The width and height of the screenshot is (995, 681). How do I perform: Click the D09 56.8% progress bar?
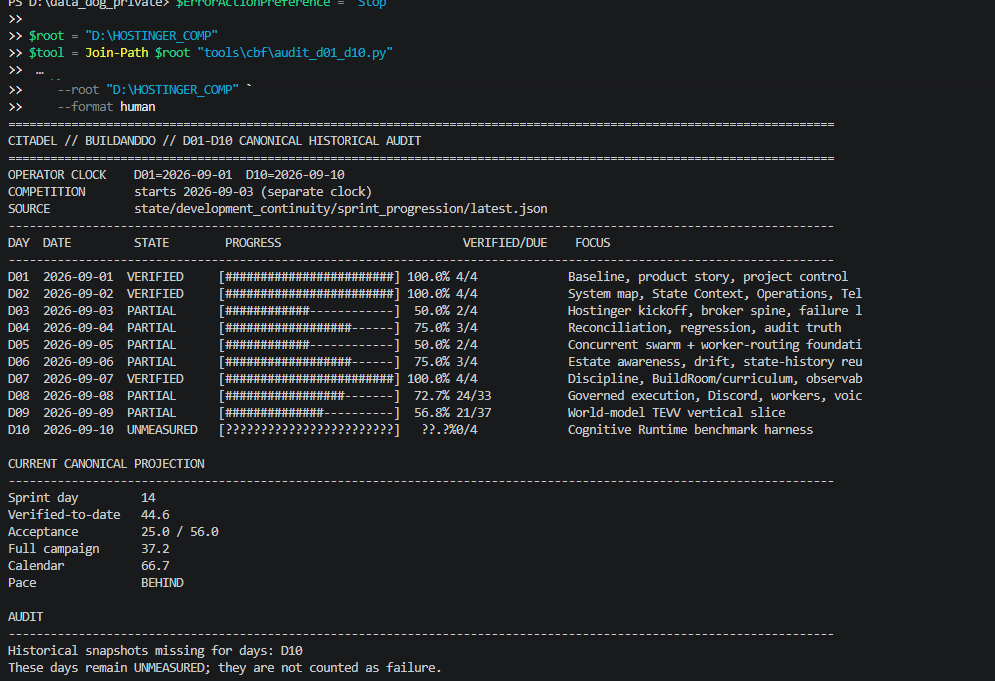[310, 413]
